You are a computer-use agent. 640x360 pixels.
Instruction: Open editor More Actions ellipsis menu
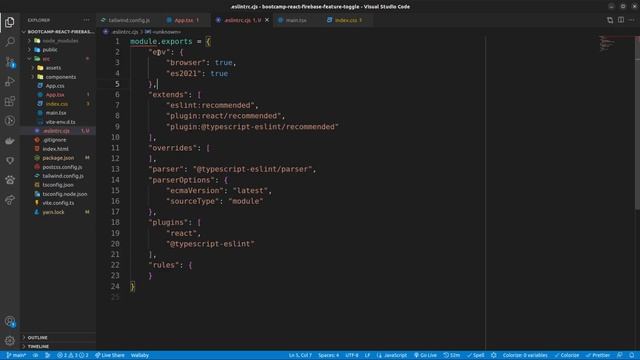coord(631,20)
